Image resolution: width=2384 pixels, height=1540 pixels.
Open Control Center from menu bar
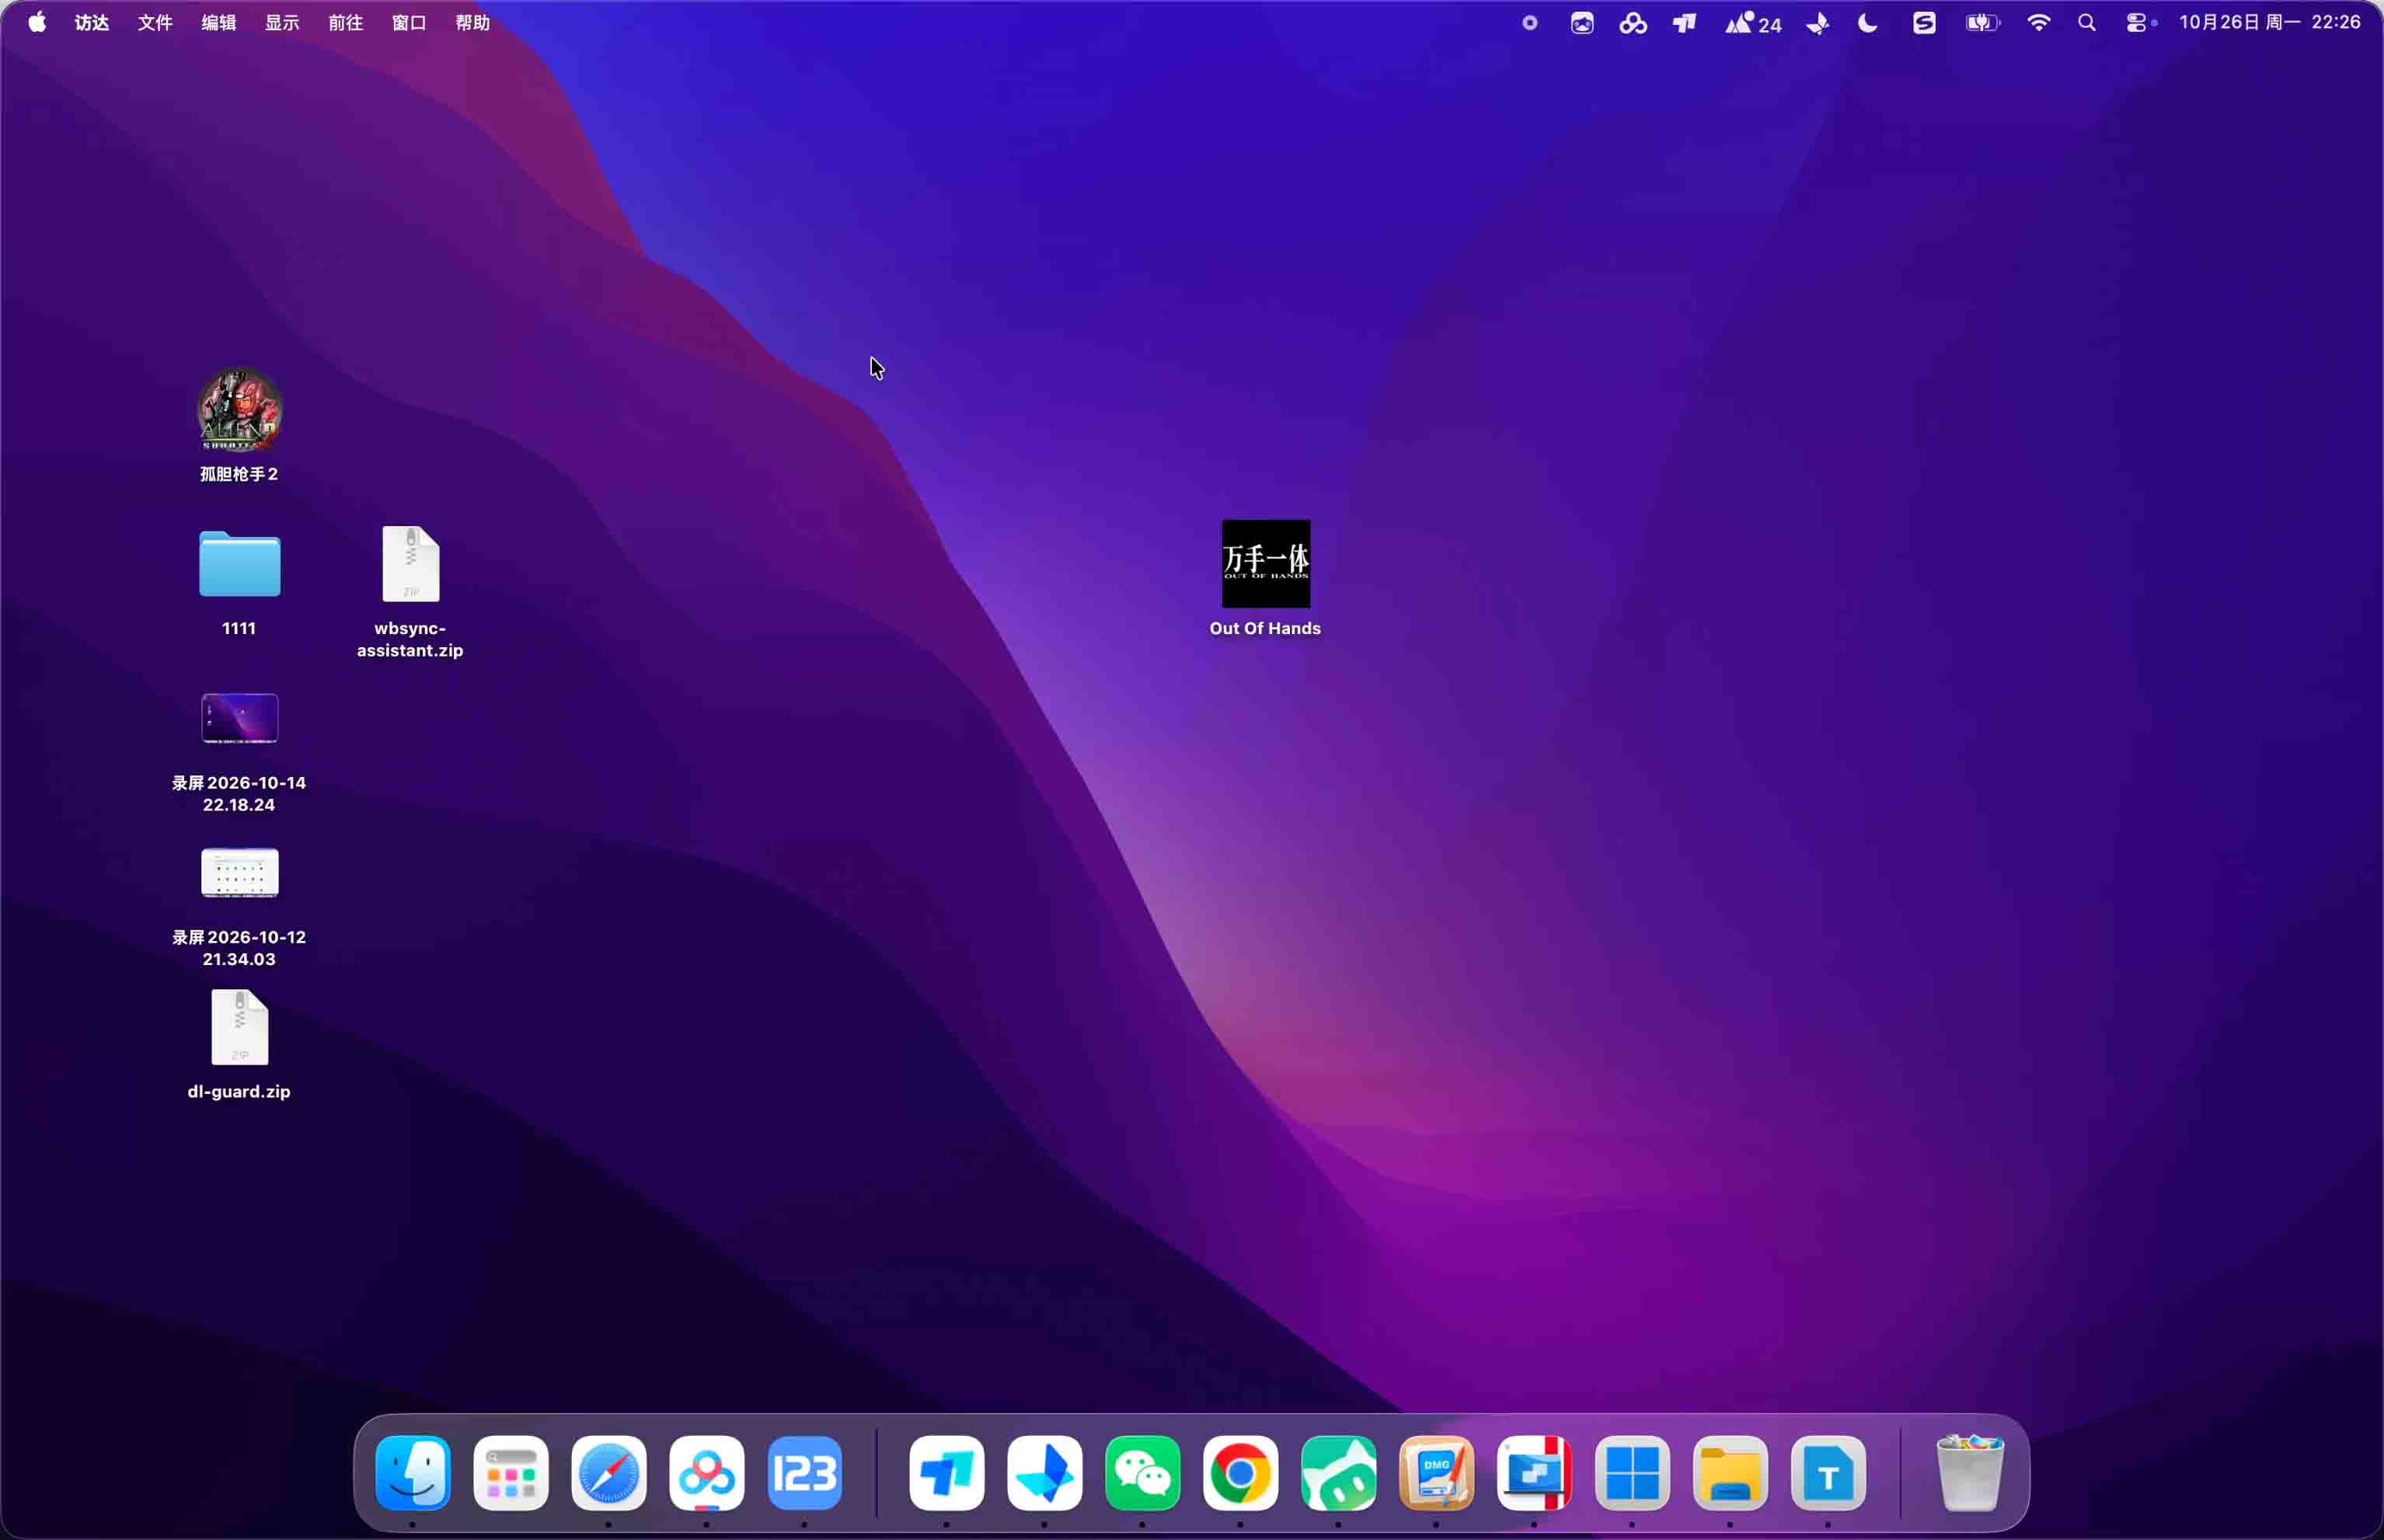[x=2137, y=22]
